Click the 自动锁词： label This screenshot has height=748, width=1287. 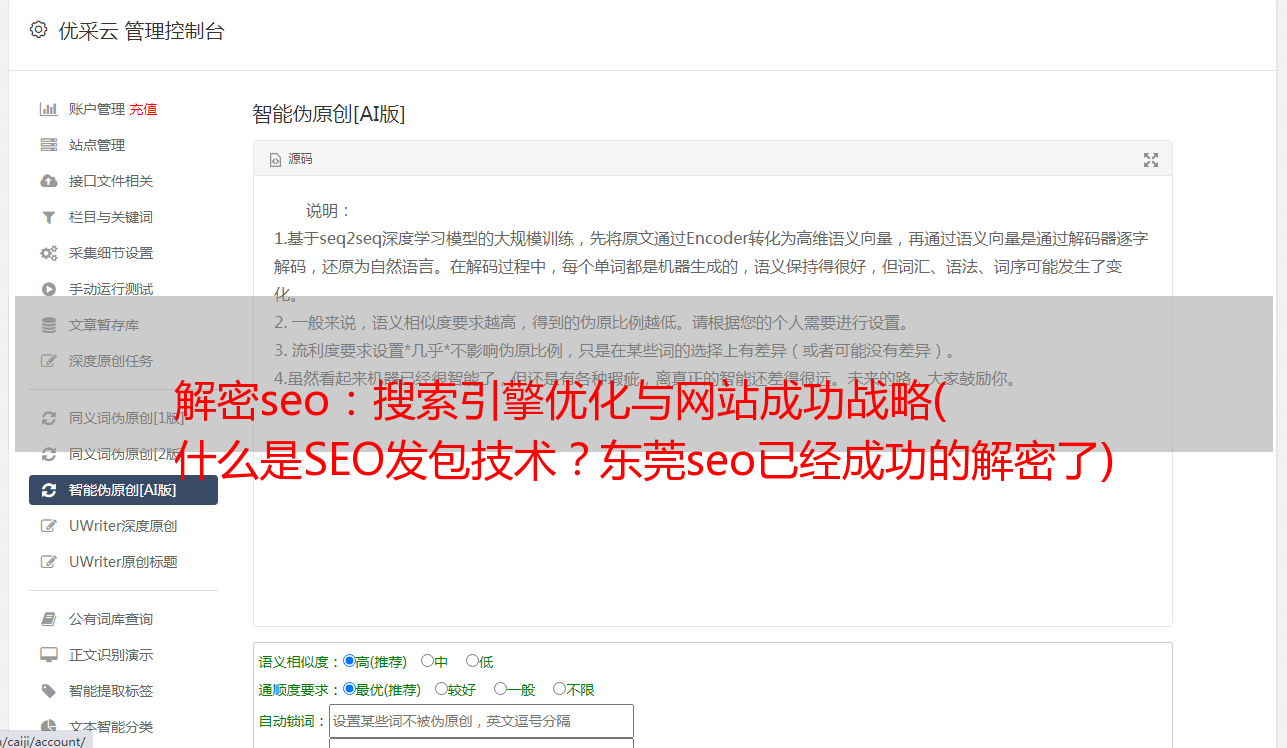(293, 722)
